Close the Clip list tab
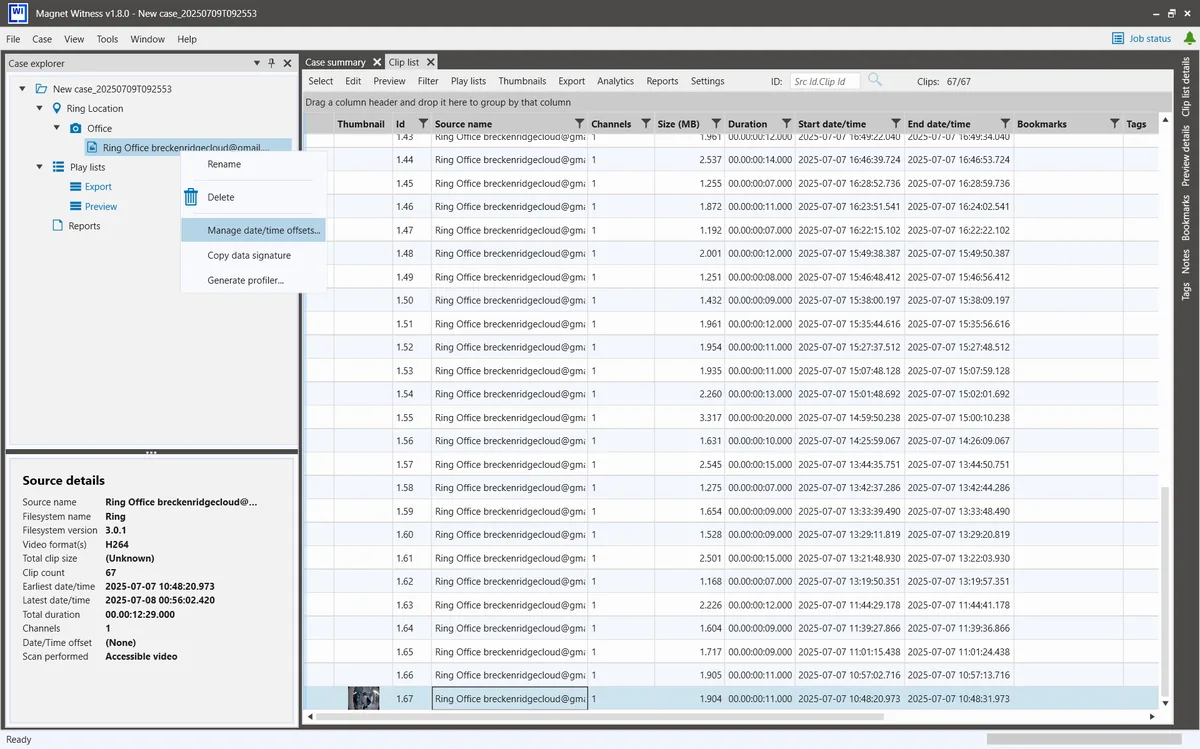The width and height of the screenshot is (1200, 749). 429,62
